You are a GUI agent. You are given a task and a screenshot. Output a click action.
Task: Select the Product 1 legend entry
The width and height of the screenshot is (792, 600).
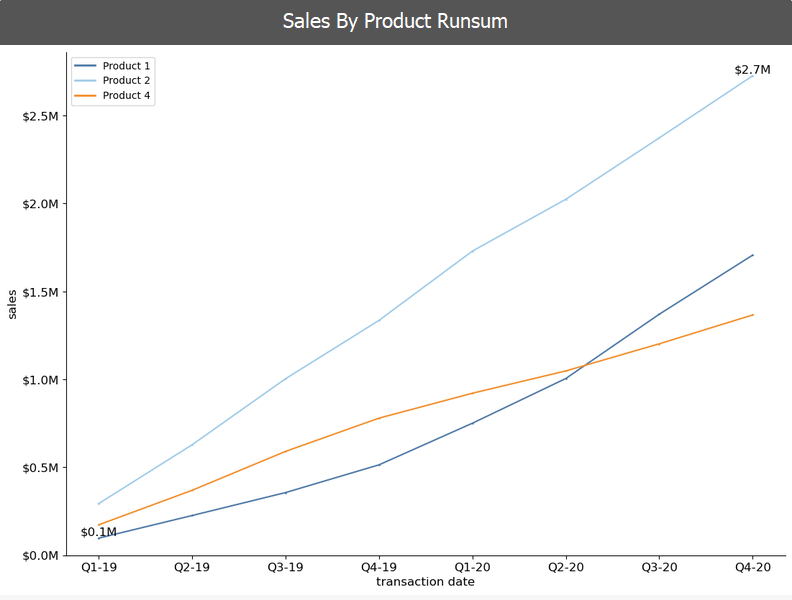(x=112, y=66)
